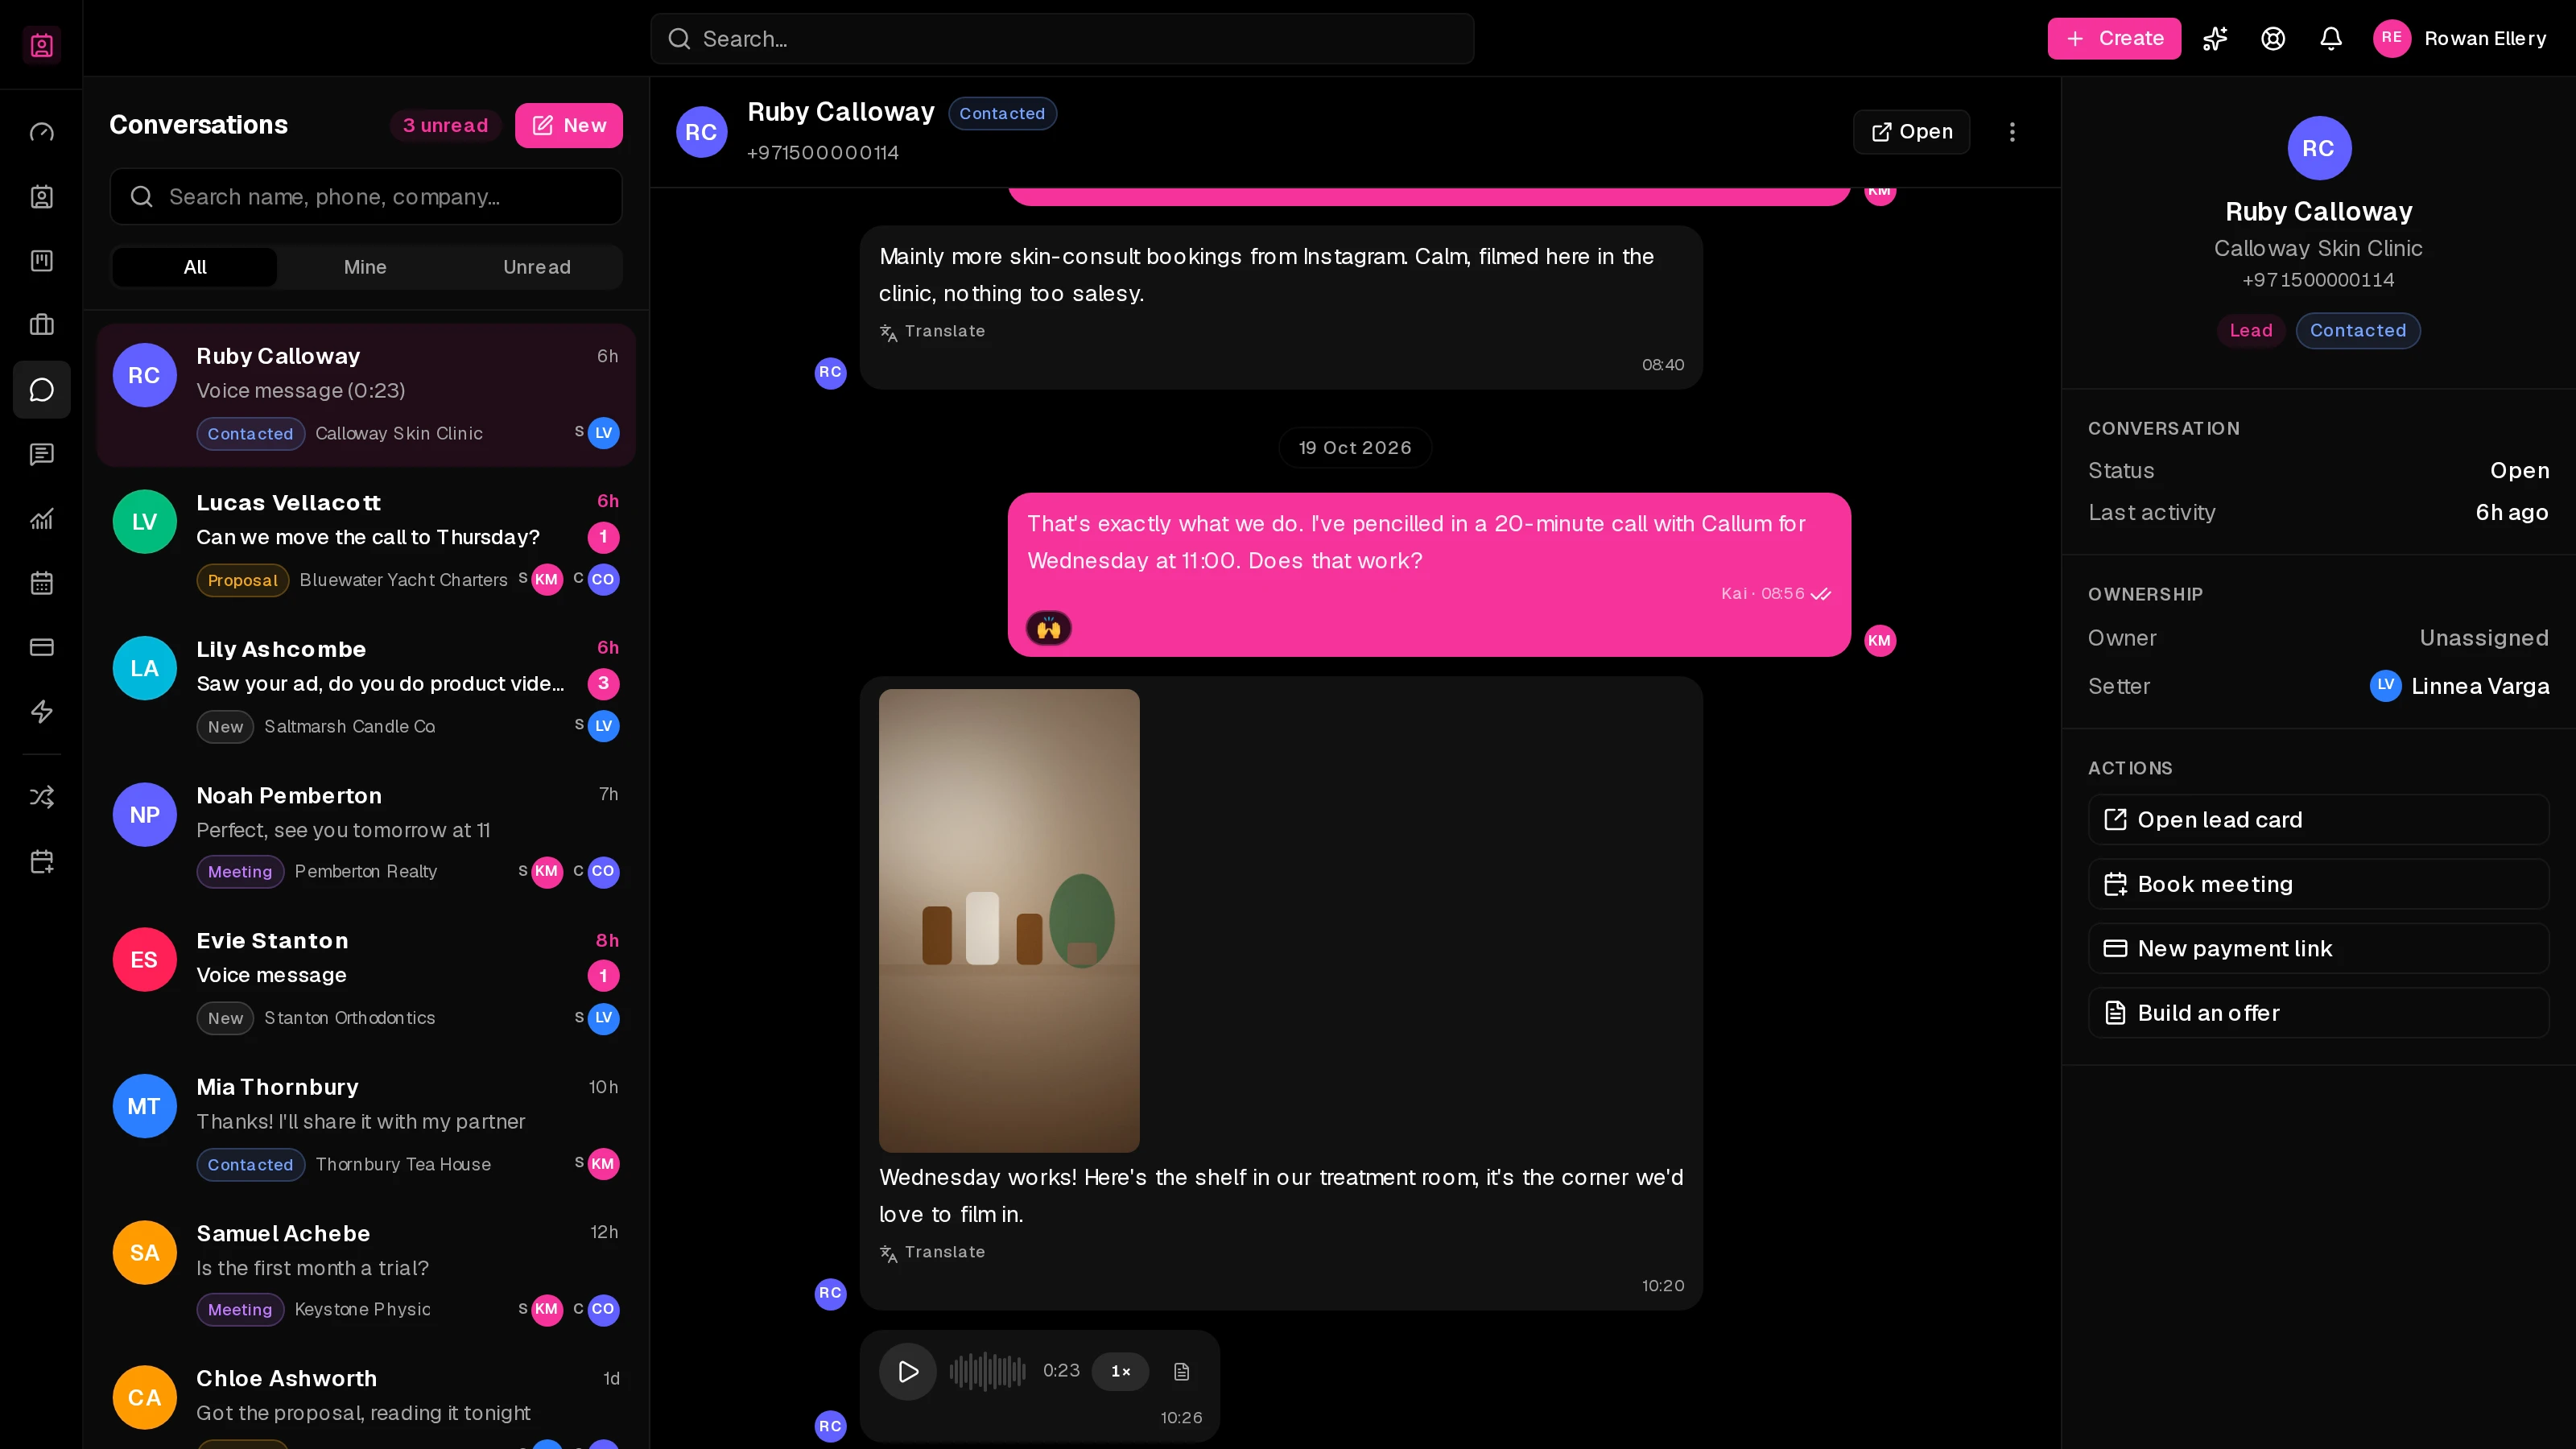Open the analytics chart sidebar icon
Image resolution: width=2576 pixels, height=1449 pixels.
(41, 519)
